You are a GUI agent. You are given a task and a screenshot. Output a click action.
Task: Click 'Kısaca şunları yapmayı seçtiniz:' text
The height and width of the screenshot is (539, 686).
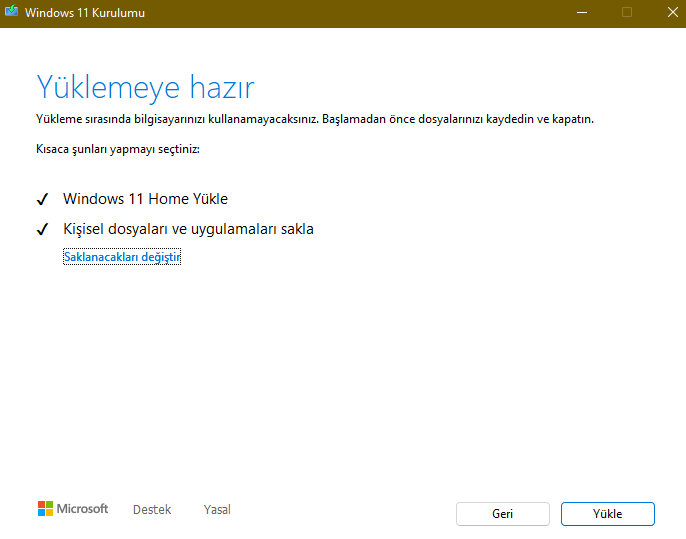click(x=118, y=150)
